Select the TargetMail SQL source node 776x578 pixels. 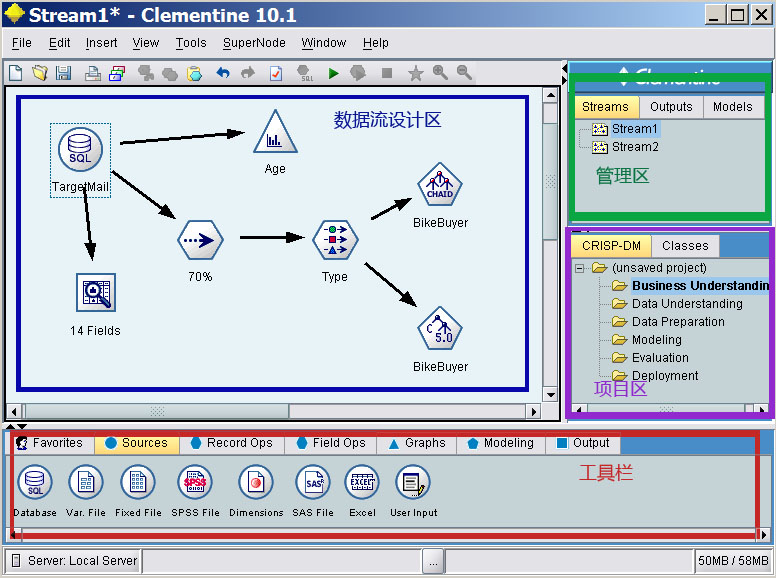pos(80,150)
